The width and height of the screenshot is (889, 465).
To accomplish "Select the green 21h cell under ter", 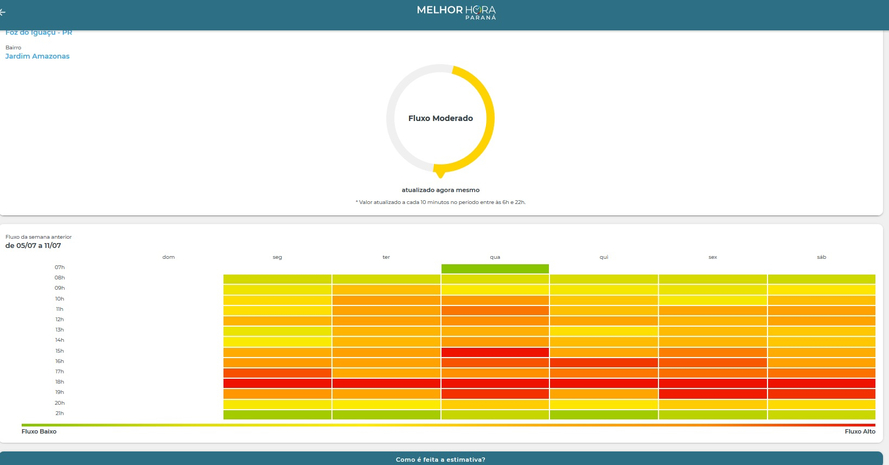I will pos(386,414).
